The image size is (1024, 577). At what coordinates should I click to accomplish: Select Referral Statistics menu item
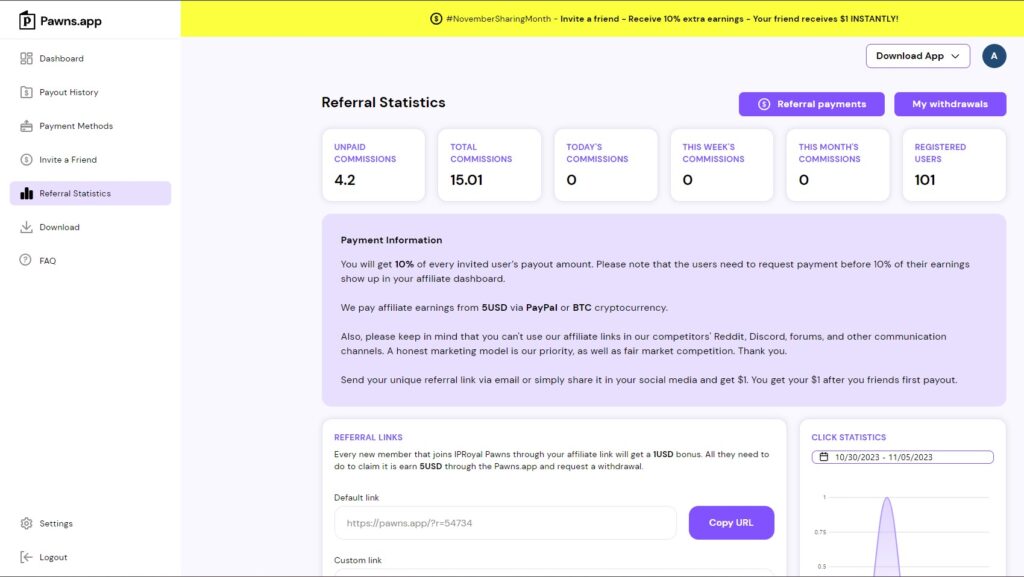coord(90,193)
